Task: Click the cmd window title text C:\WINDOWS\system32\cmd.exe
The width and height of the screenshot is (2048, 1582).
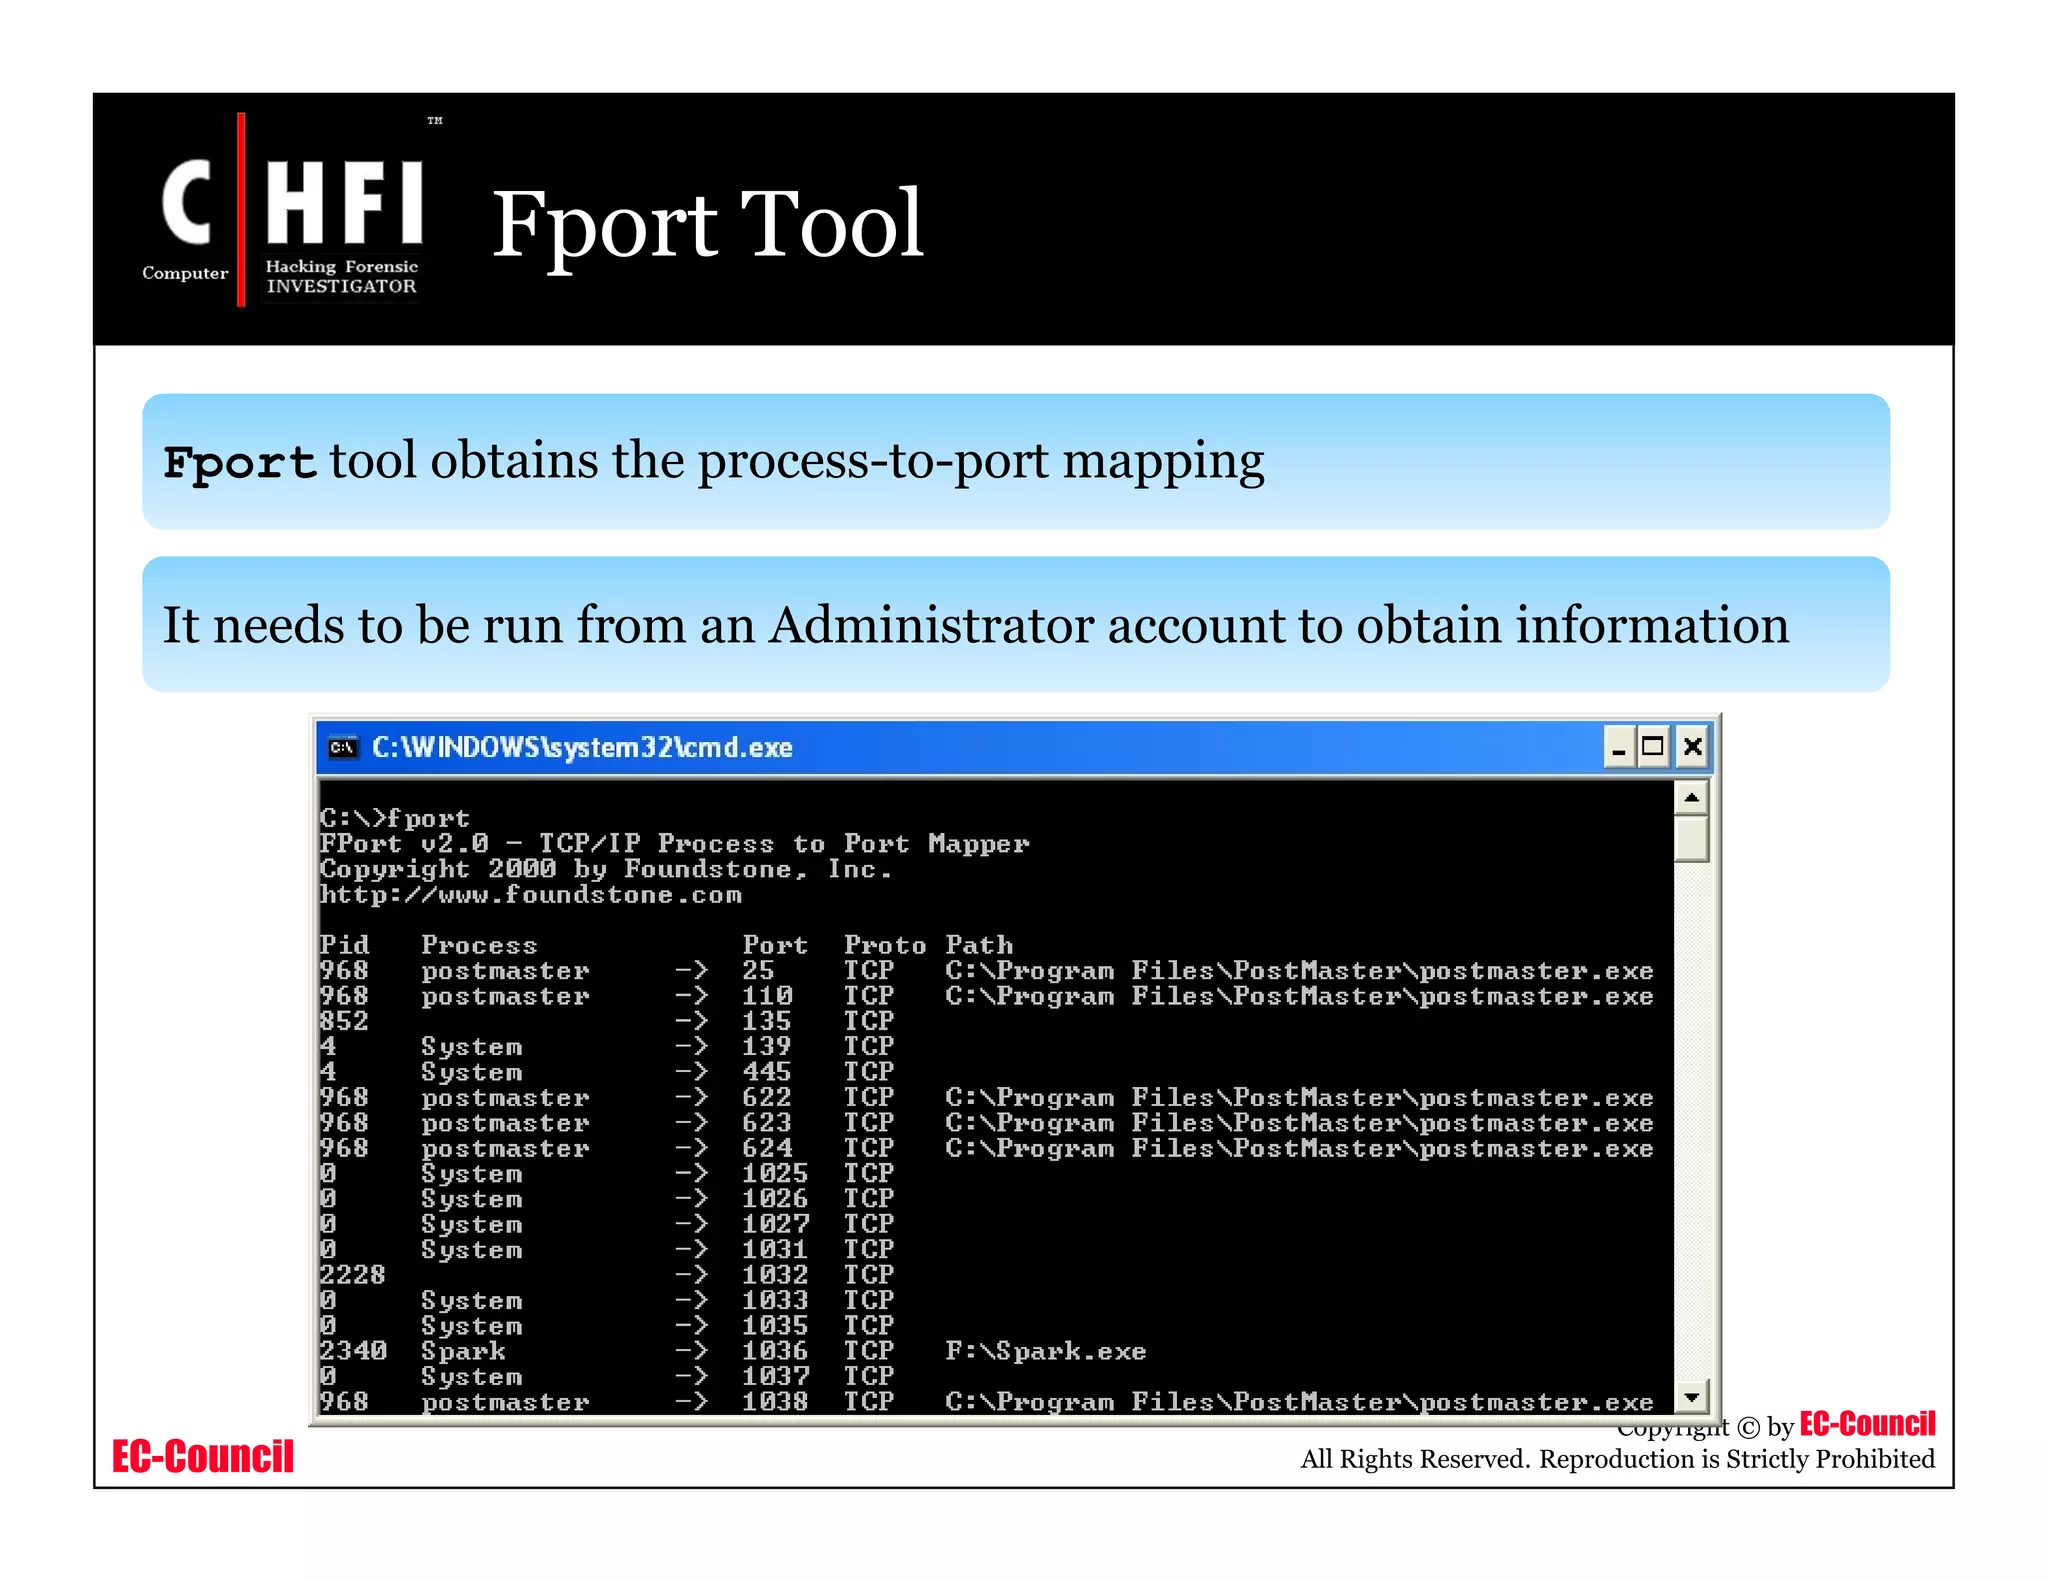Action: [x=582, y=747]
